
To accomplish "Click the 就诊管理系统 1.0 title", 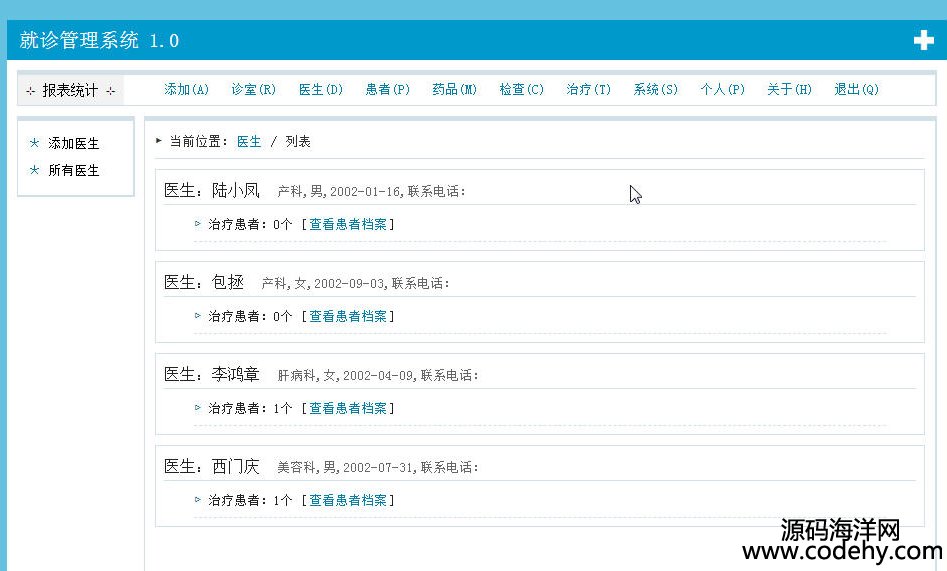I will click(x=99, y=40).
